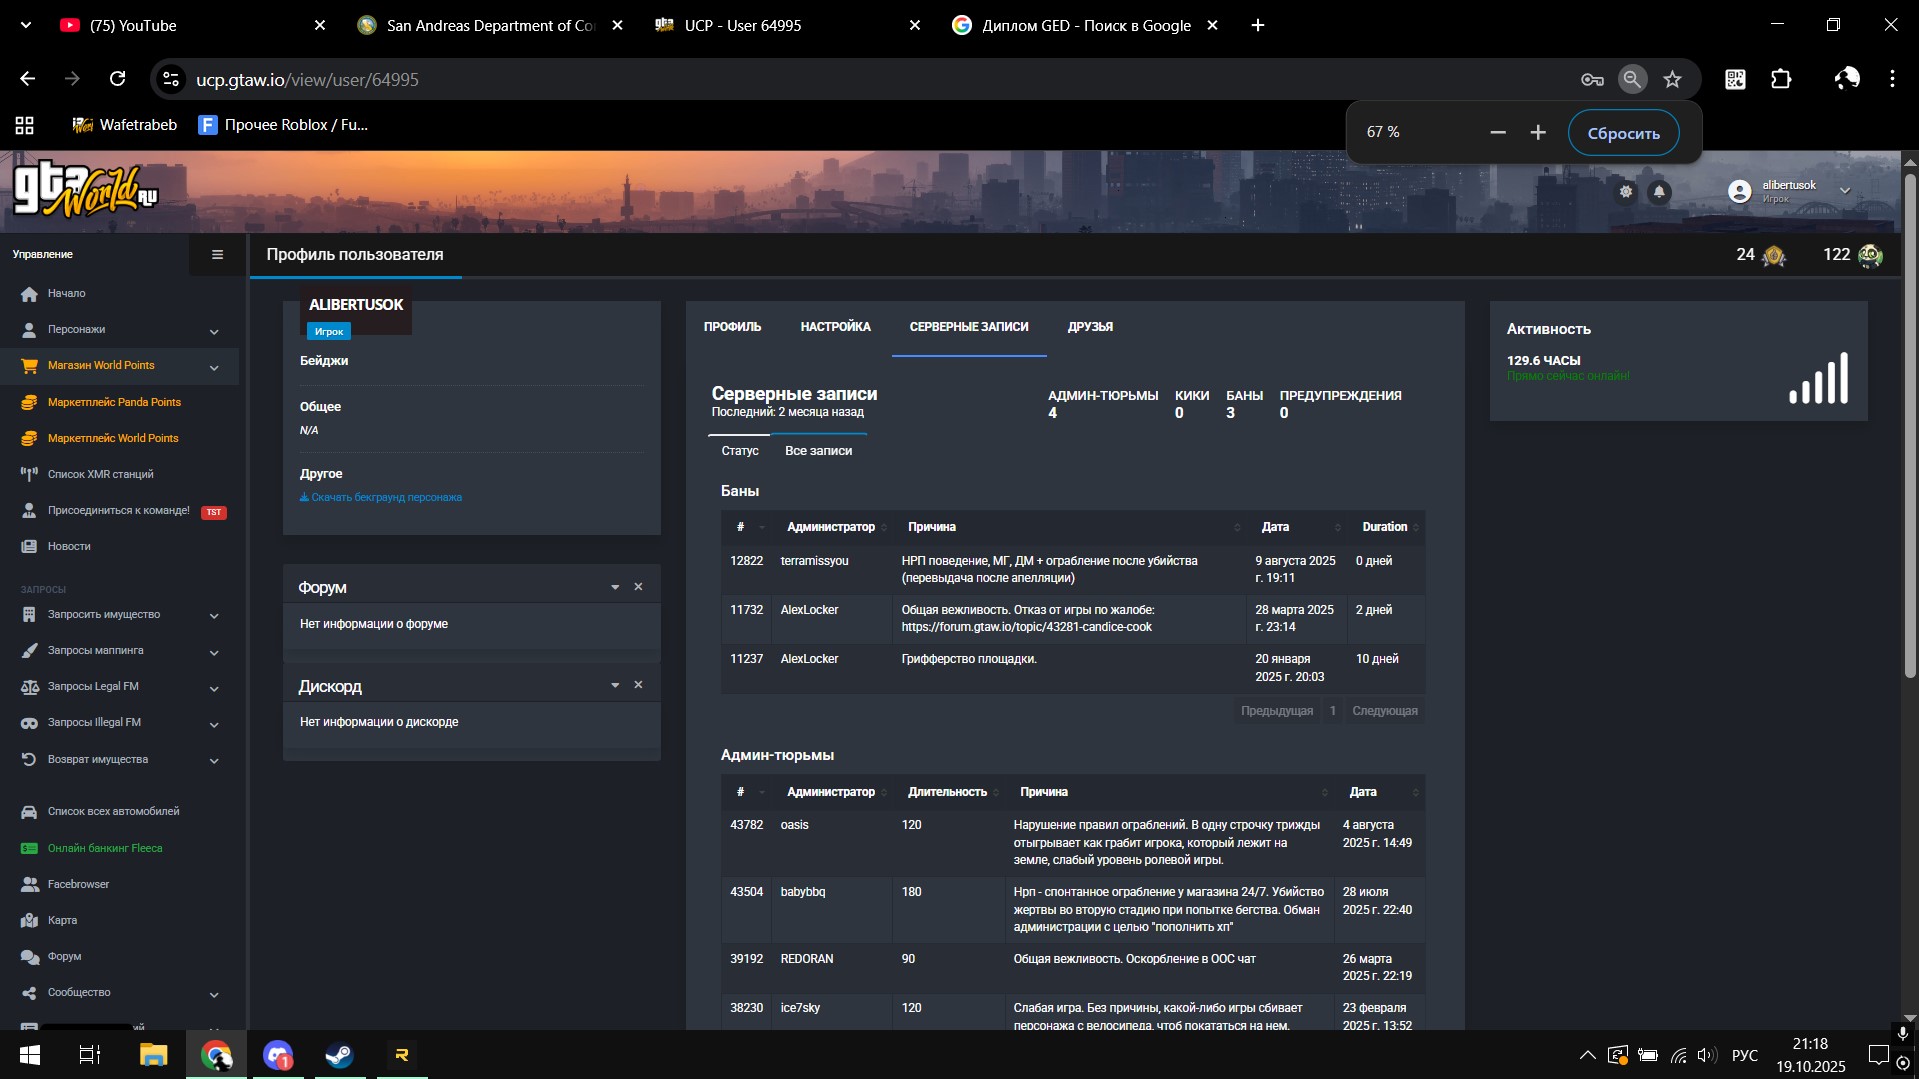Expand Запросить имущество sidebar submenu
This screenshot has width=1919, height=1079.
coord(214,615)
